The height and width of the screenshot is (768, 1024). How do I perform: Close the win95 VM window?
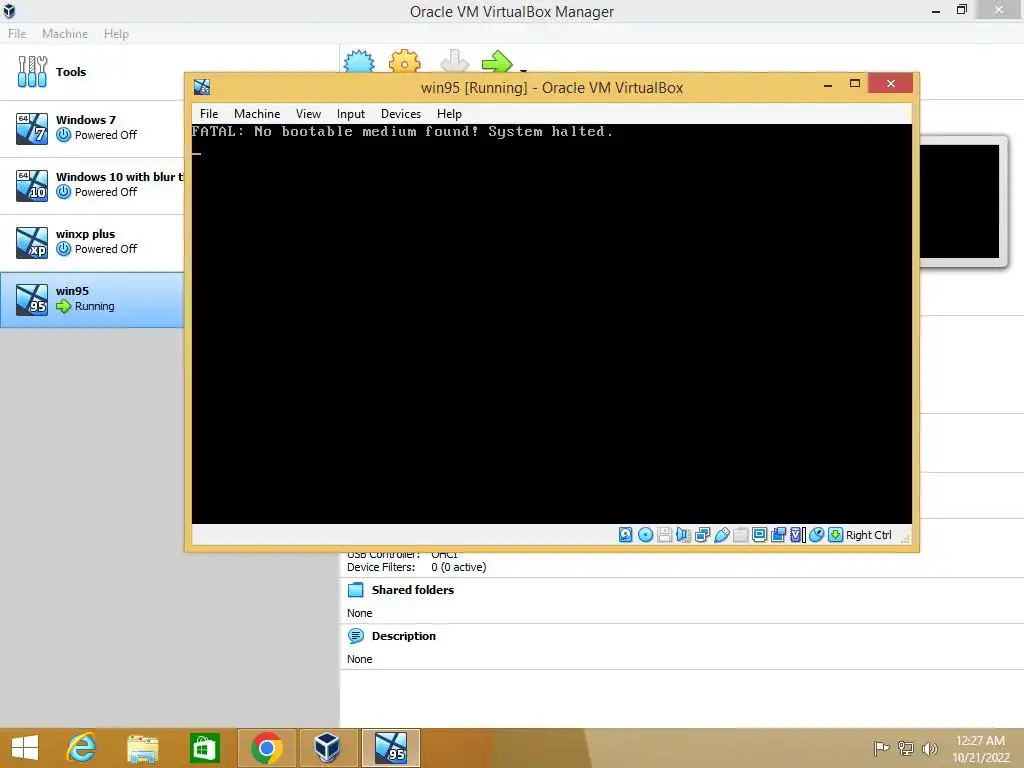890,84
